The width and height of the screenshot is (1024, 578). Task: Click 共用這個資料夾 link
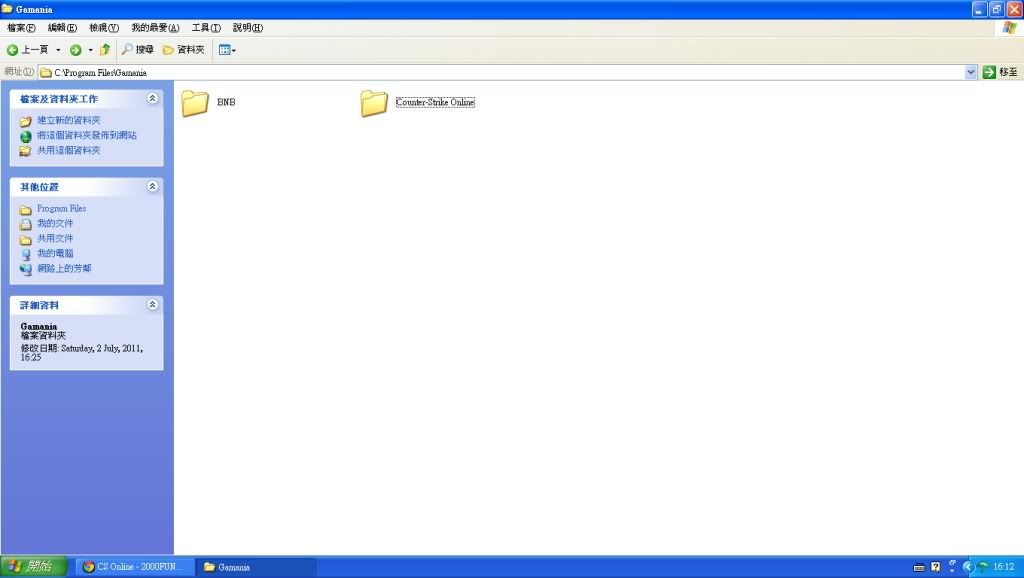[x=69, y=150]
